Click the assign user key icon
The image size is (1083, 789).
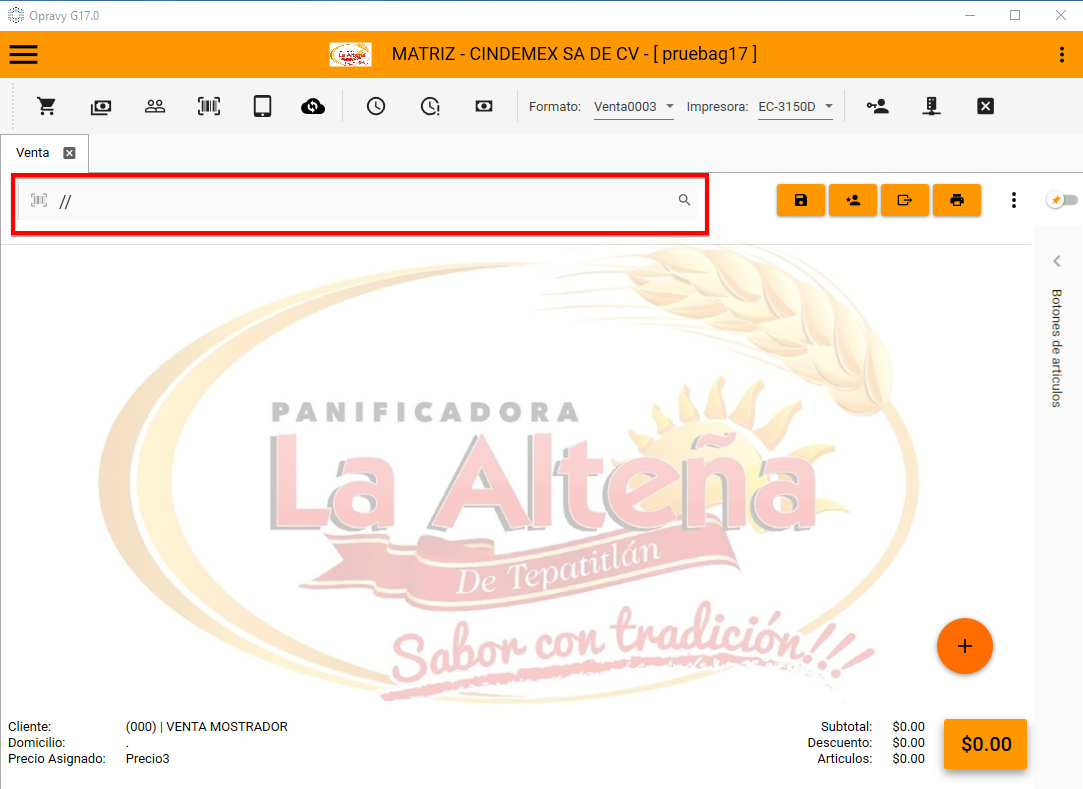click(878, 106)
